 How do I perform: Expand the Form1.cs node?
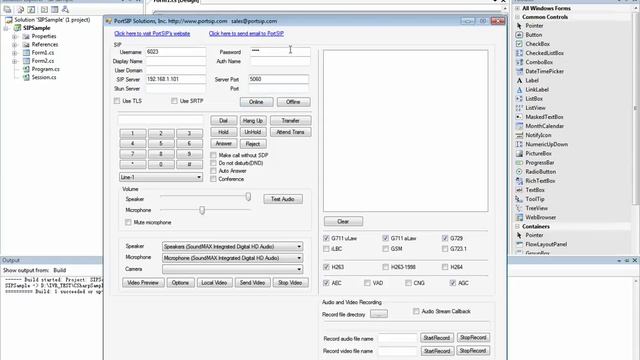15,53
